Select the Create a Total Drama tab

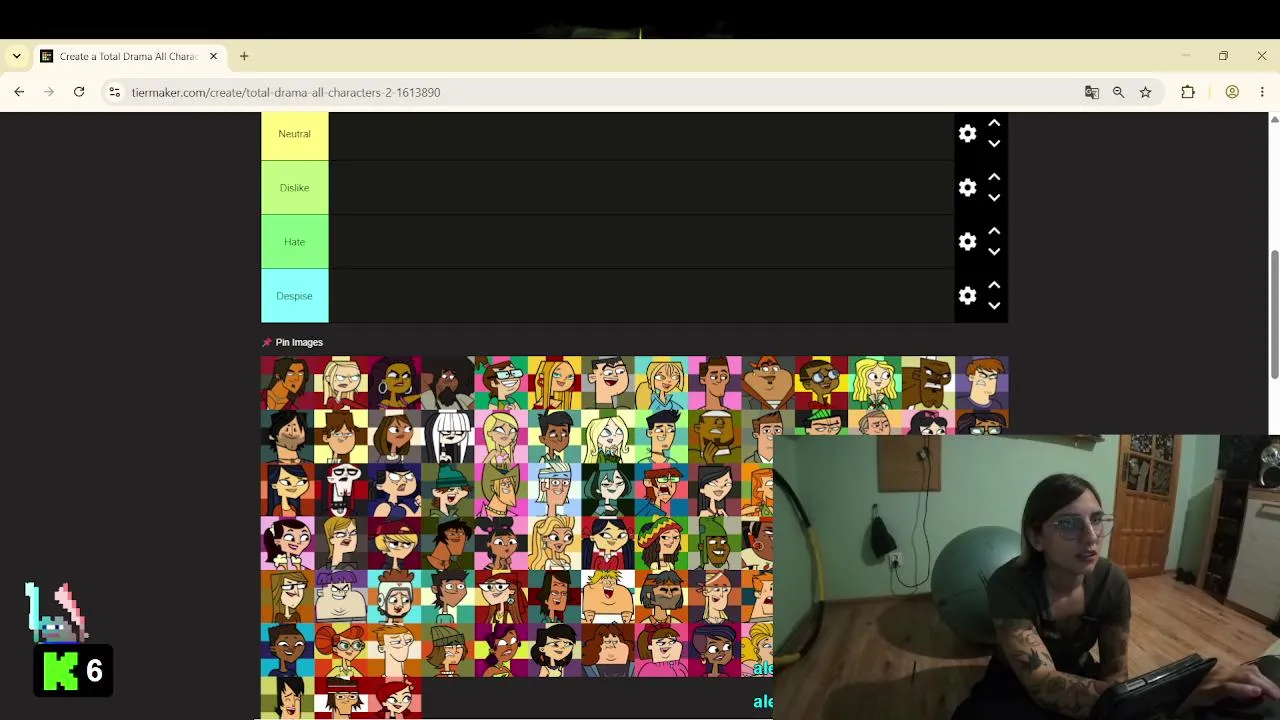coord(129,56)
